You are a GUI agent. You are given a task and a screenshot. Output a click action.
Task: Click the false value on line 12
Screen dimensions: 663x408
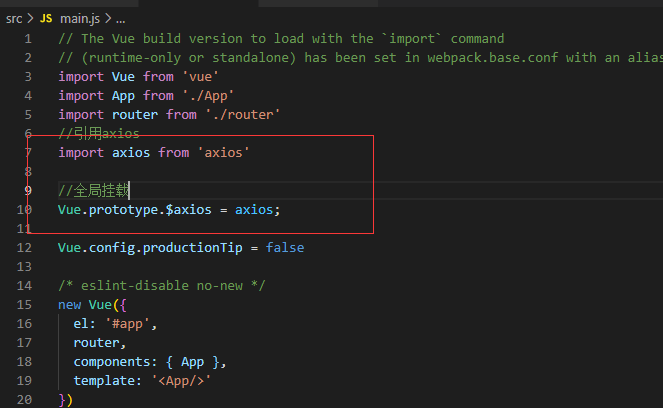tap(285, 247)
